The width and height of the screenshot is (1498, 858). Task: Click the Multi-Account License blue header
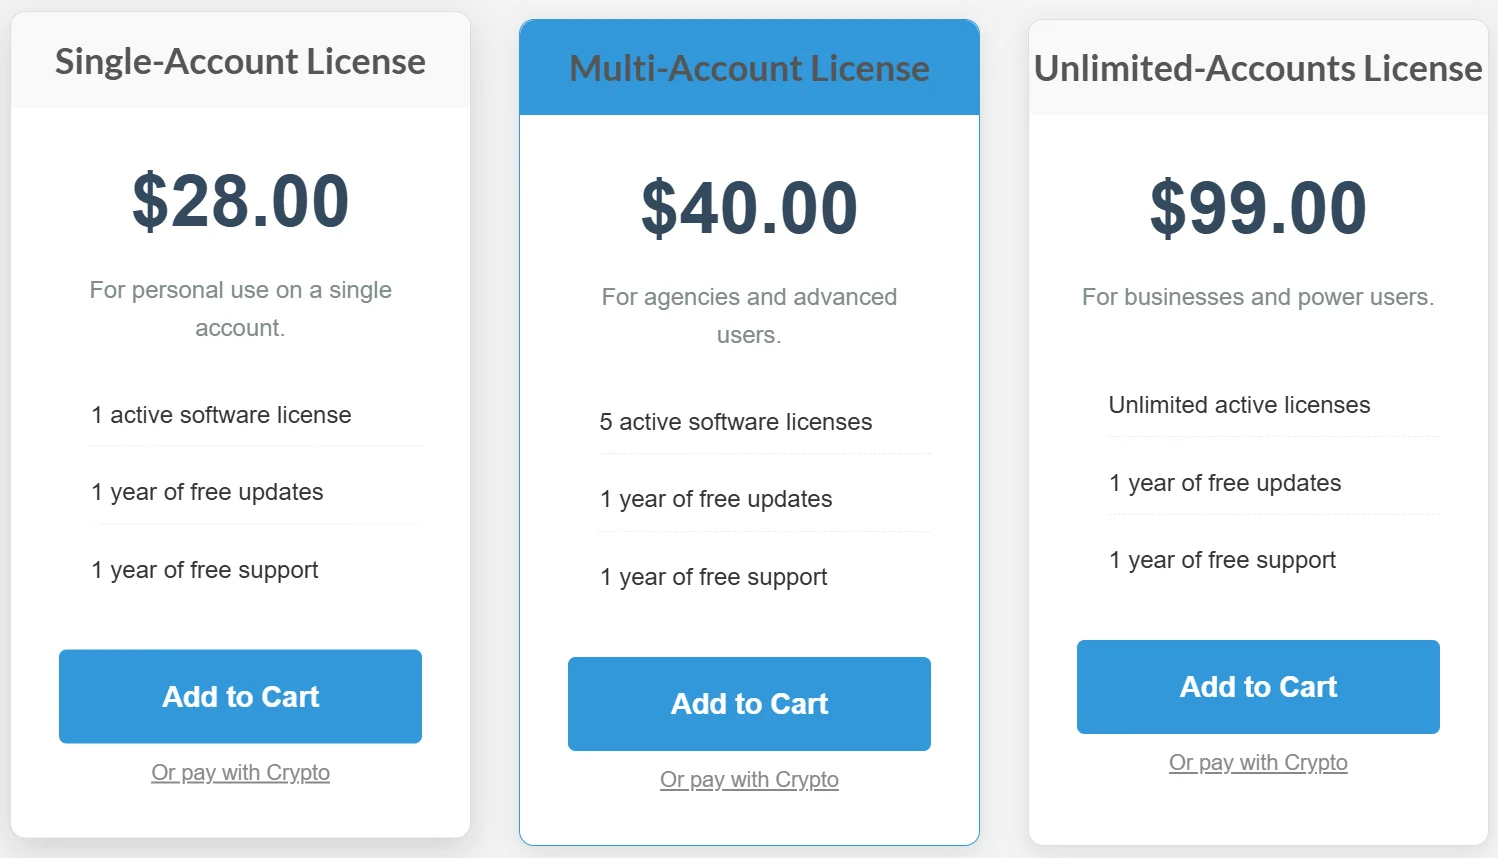(x=749, y=68)
